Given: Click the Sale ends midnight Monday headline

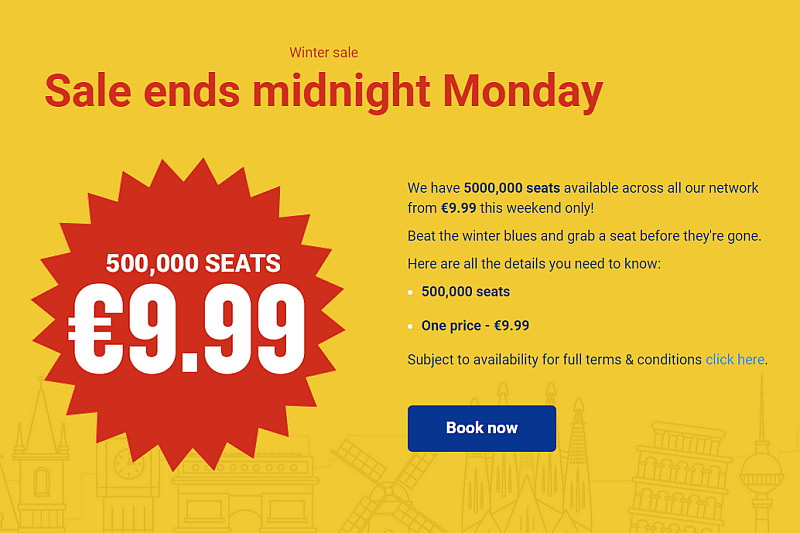Looking at the screenshot, I should tap(324, 92).
